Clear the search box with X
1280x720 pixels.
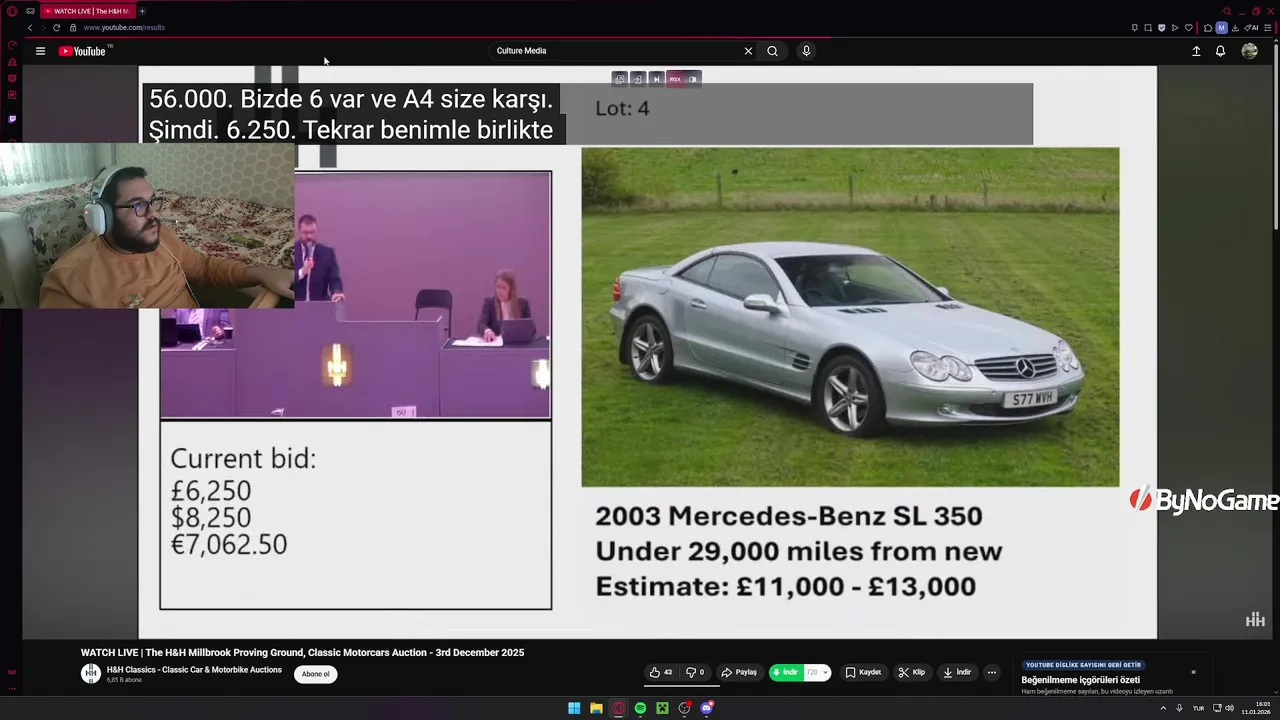[748, 51]
